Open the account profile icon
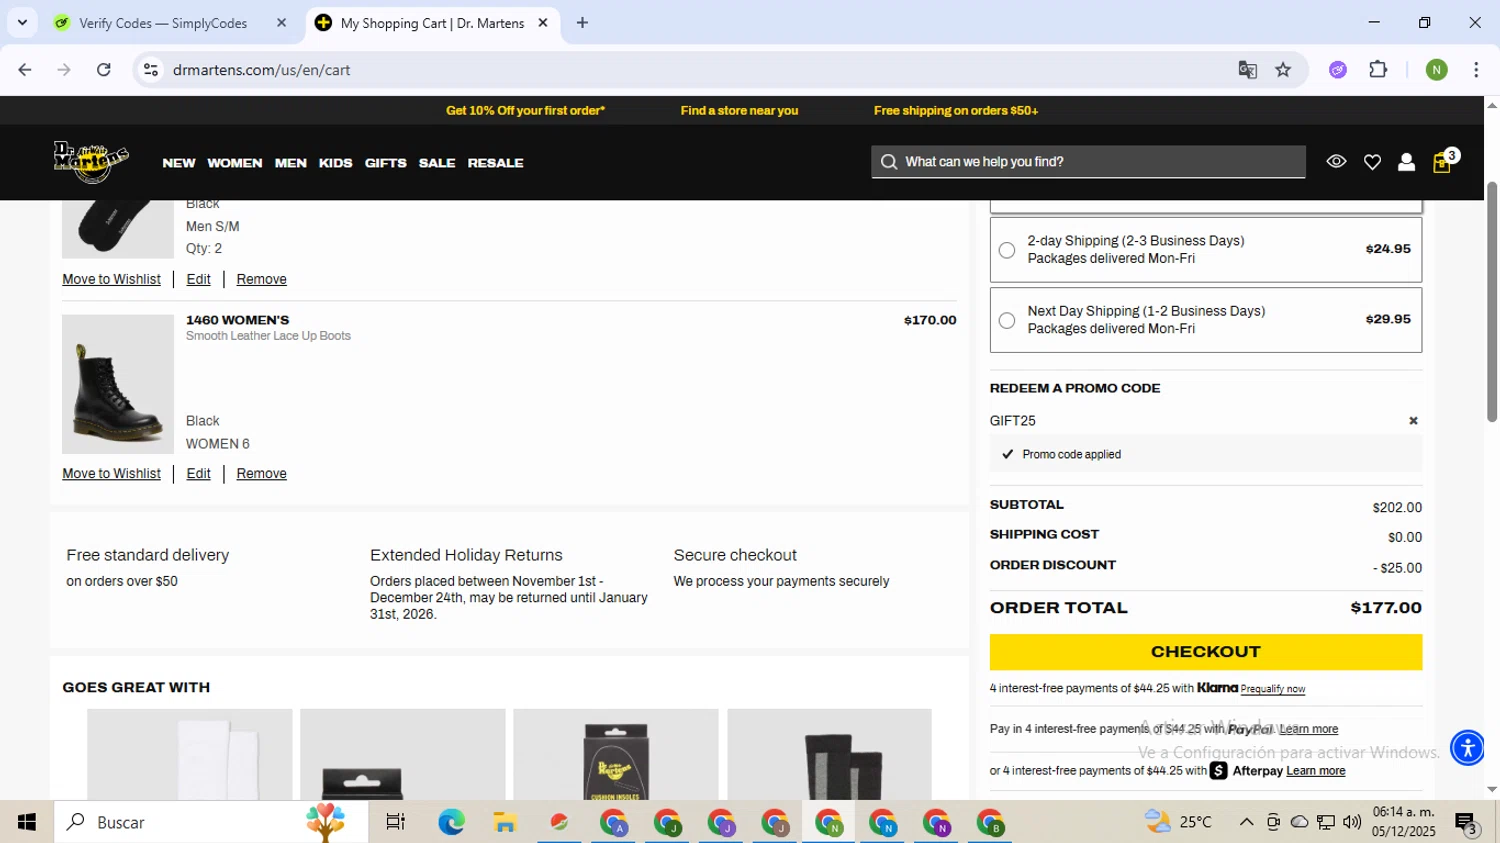This screenshot has height=843, width=1500. point(1406,162)
